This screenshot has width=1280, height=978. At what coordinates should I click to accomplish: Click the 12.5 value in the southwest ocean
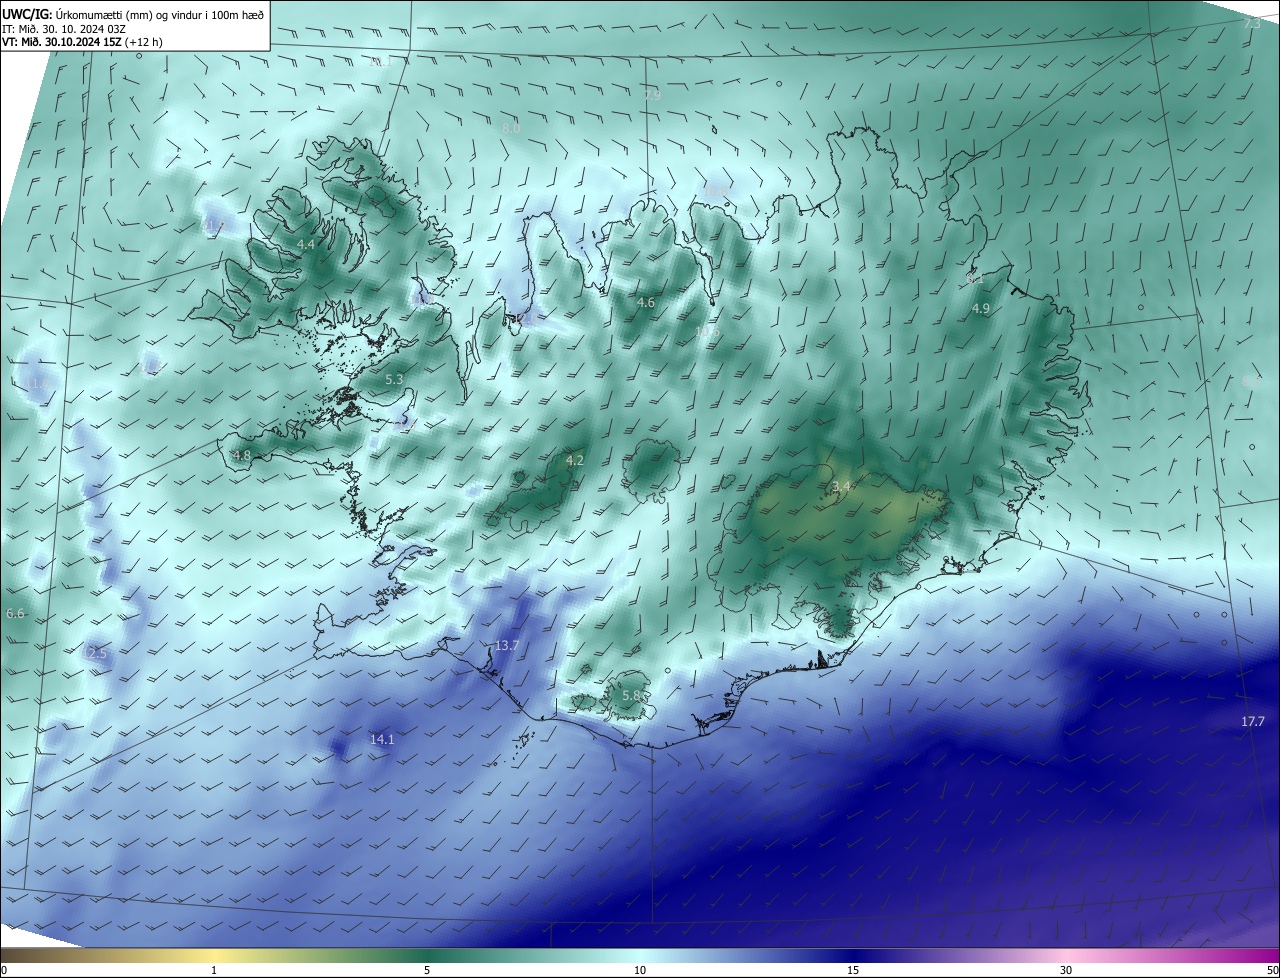coord(94,653)
